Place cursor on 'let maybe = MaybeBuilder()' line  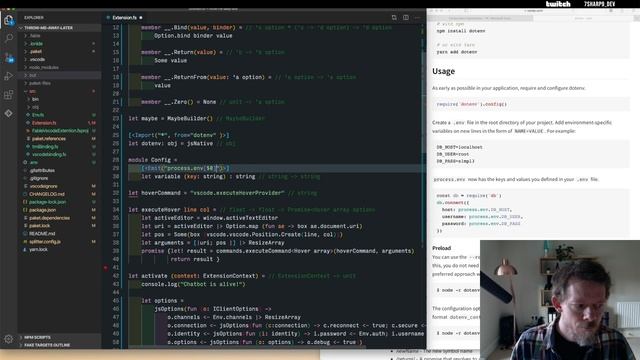tap(171, 118)
